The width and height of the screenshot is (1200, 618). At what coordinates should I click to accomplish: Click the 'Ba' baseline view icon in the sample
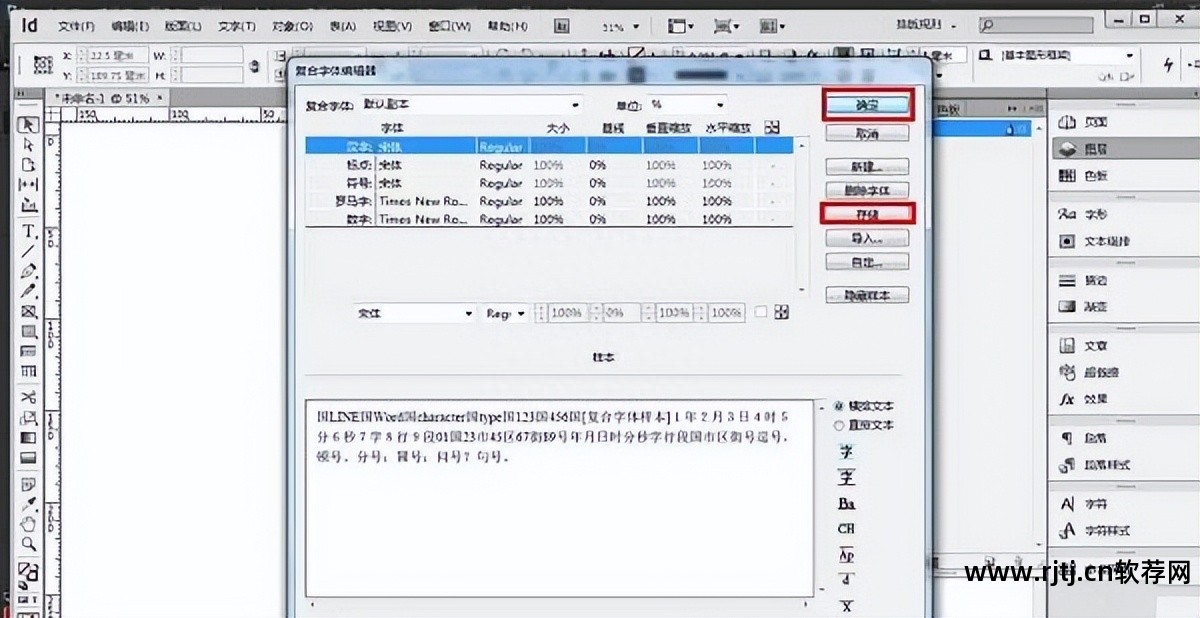point(846,503)
